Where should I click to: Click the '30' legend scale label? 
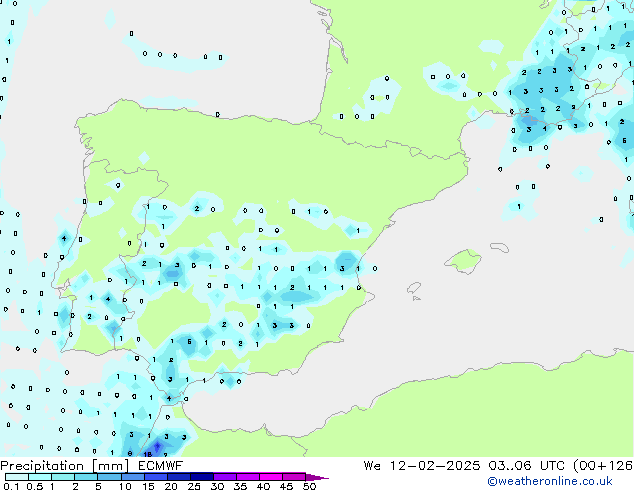pyautogui.click(x=217, y=486)
